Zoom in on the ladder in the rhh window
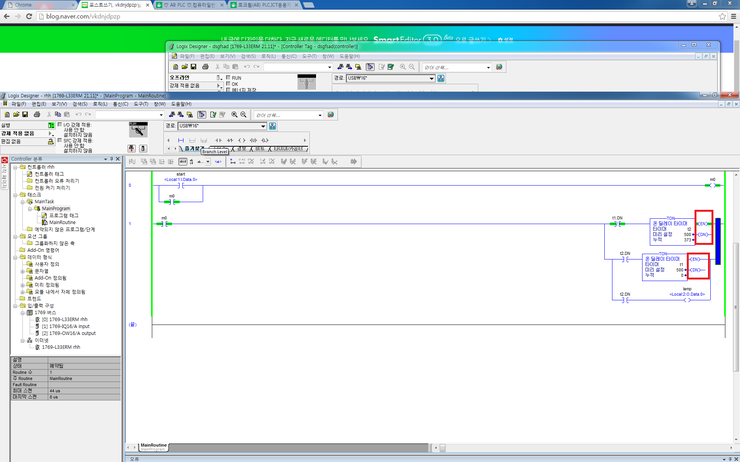 (x=235, y=115)
